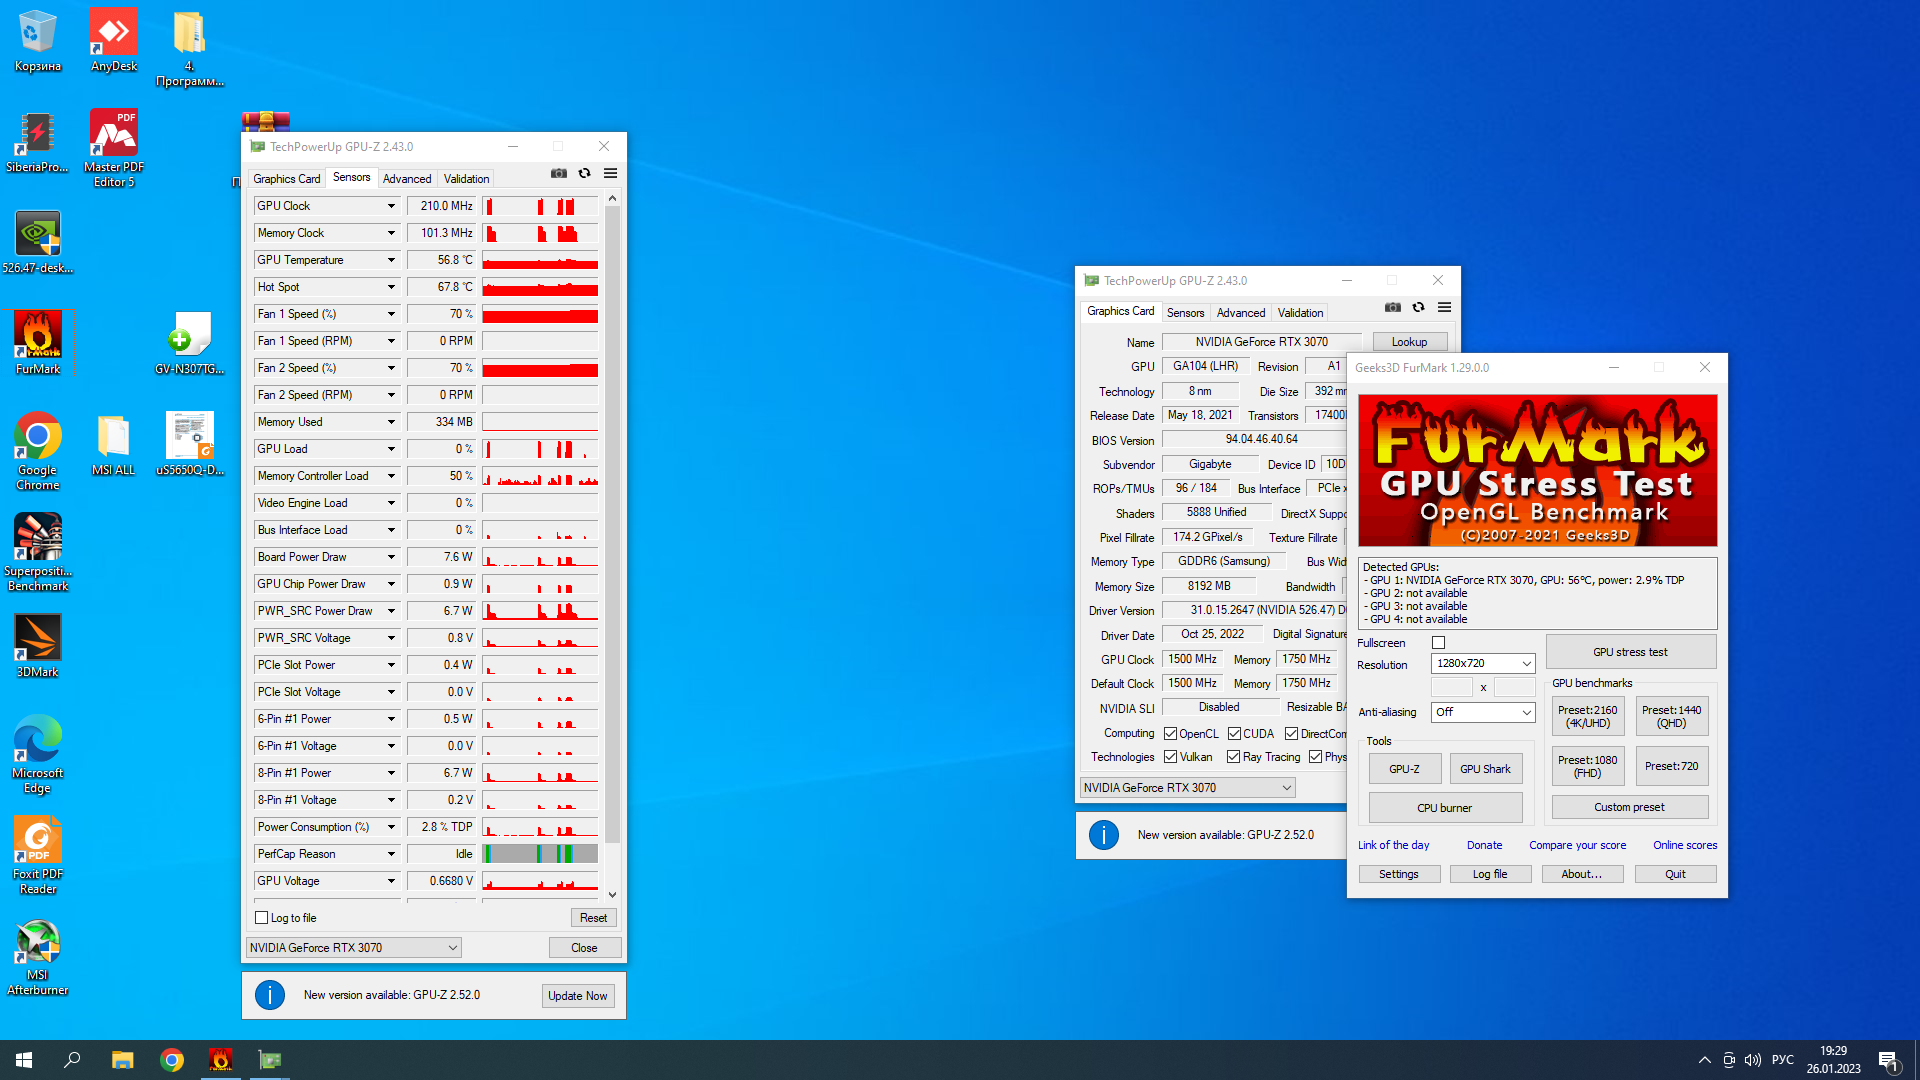The image size is (1920, 1080).
Task: Click the sensor list vertical scrollbar
Action: point(612,520)
